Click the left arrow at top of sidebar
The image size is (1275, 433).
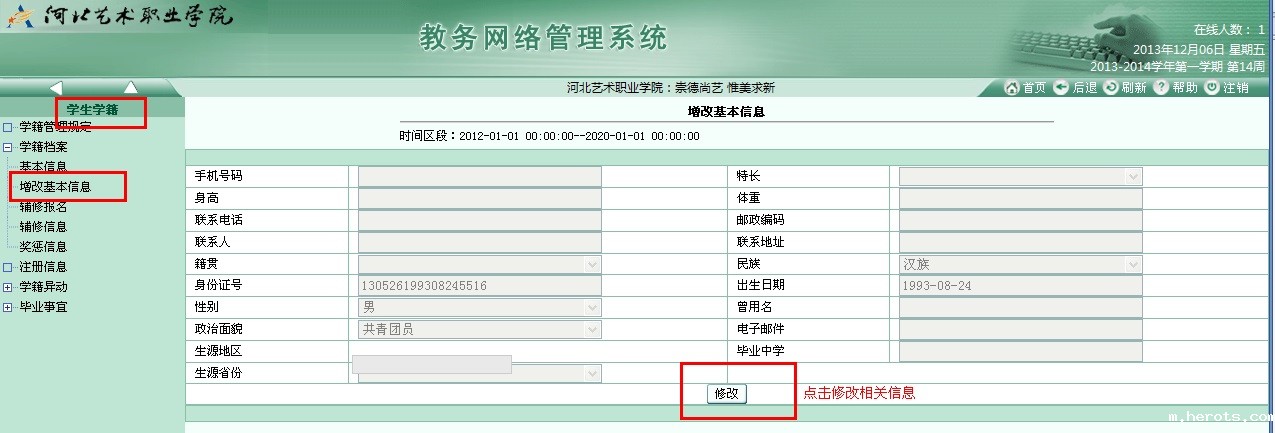pos(56,88)
